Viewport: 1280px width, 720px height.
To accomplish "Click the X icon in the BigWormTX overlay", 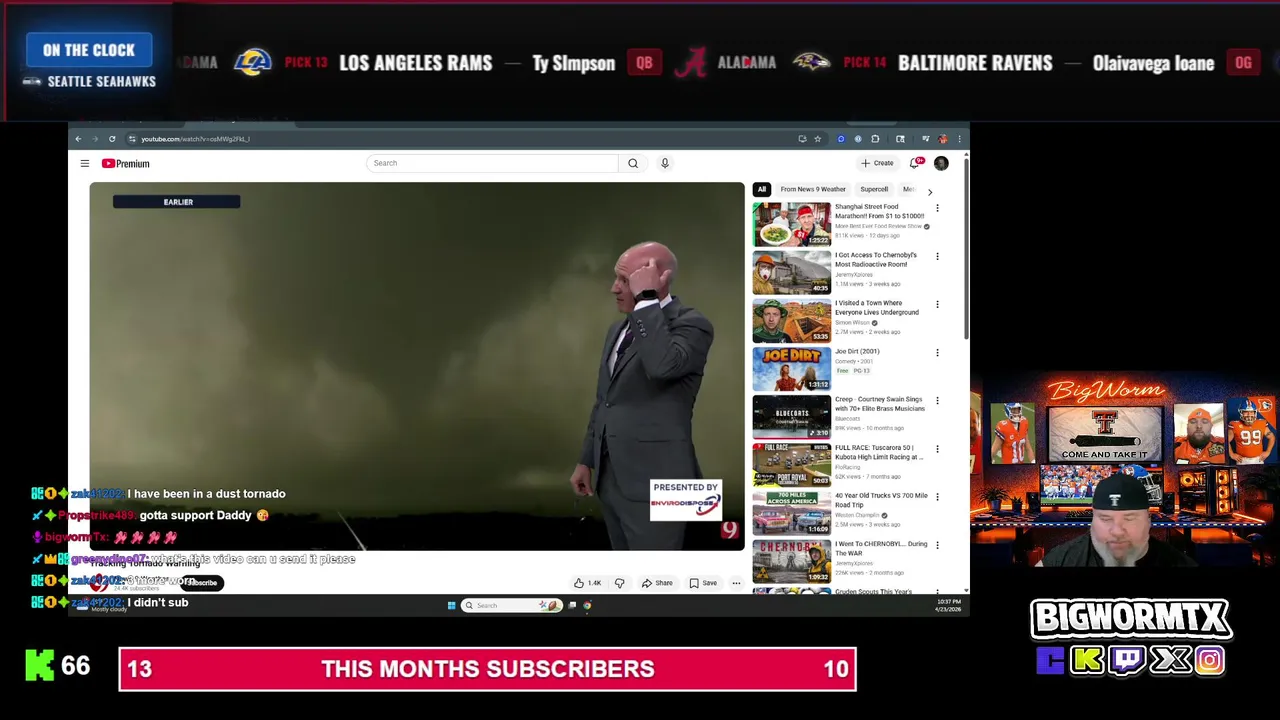I will 1170,660.
